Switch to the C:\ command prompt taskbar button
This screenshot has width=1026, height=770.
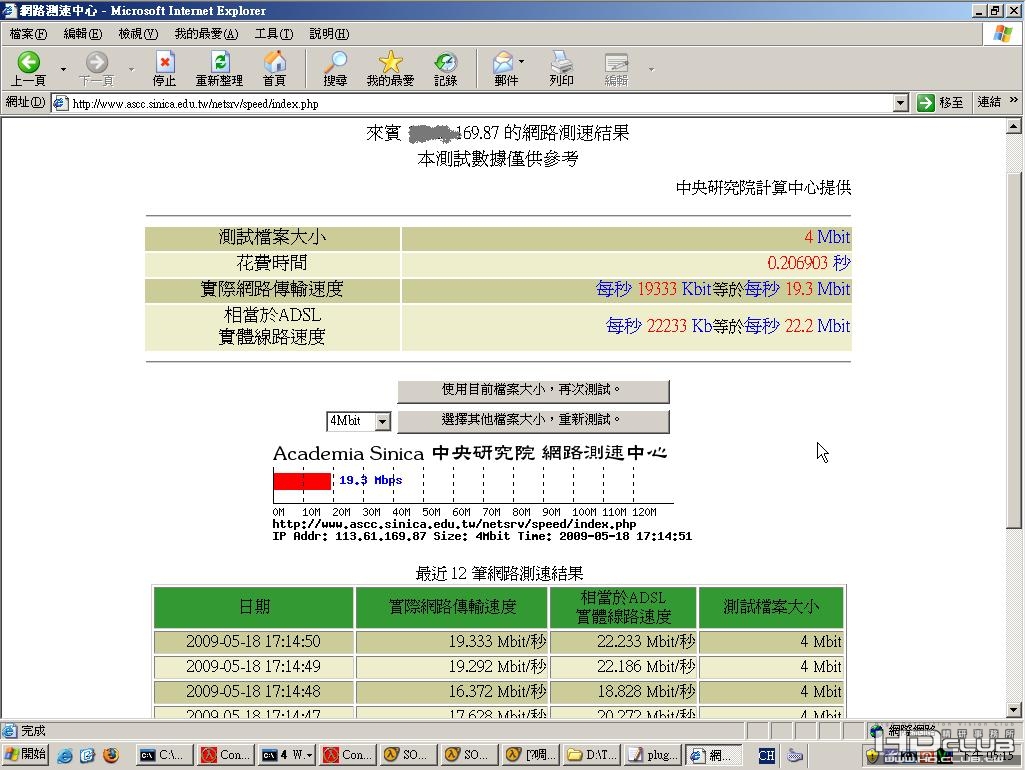point(164,755)
